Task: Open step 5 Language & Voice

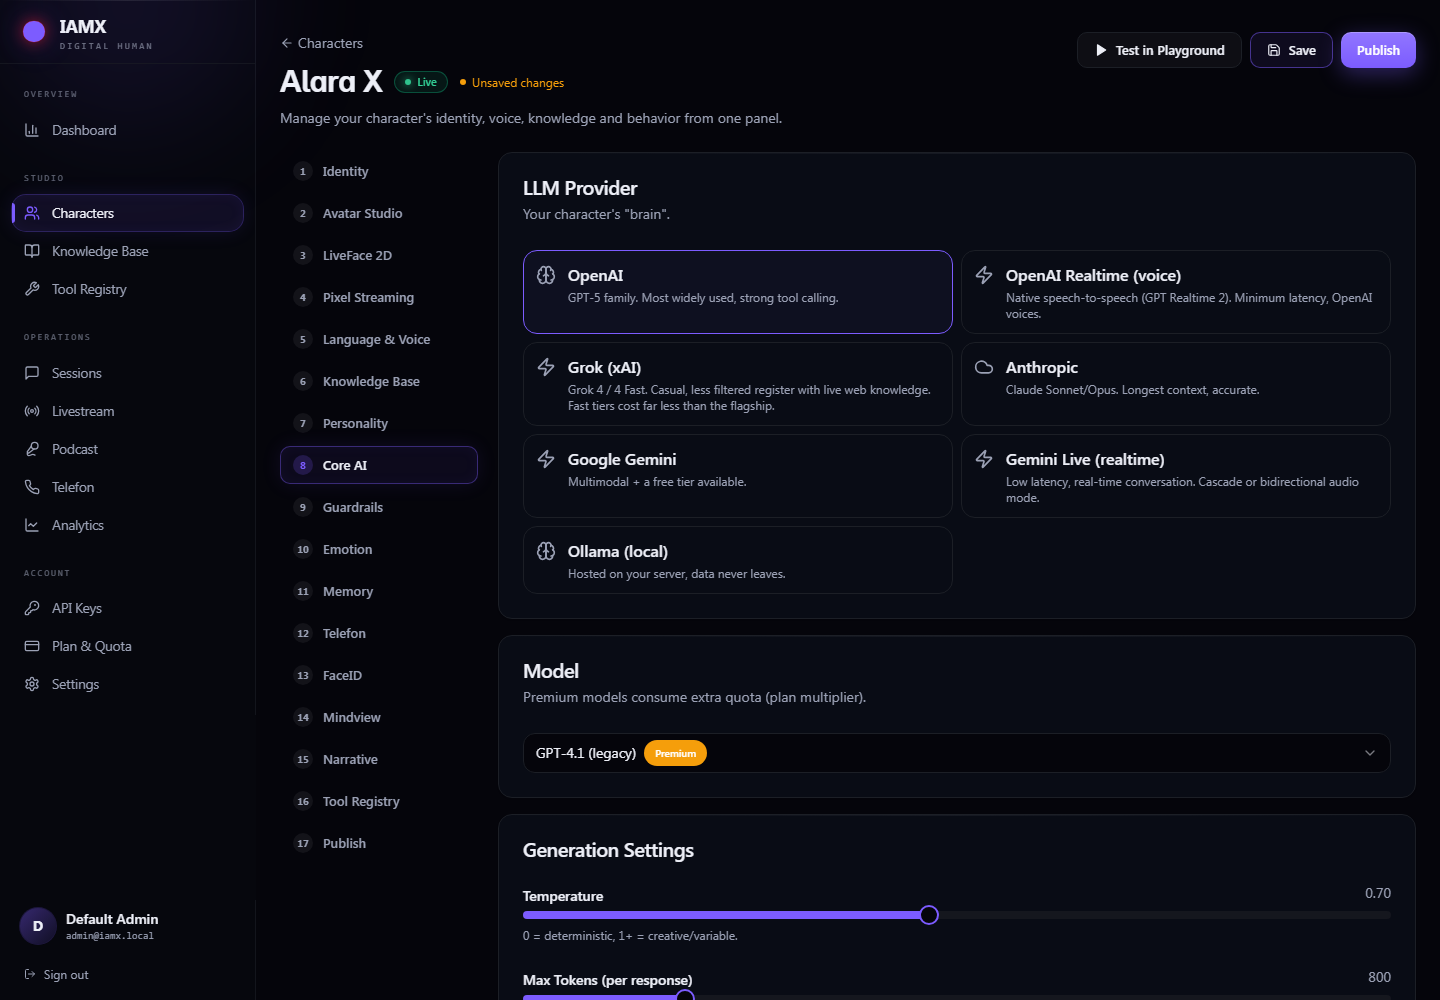Action: point(378,339)
